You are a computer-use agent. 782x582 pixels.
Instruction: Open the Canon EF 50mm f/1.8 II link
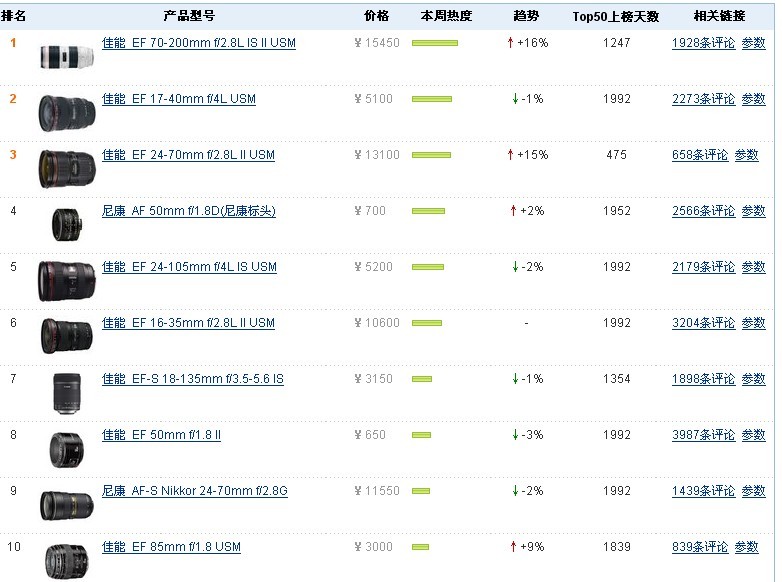(161, 435)
